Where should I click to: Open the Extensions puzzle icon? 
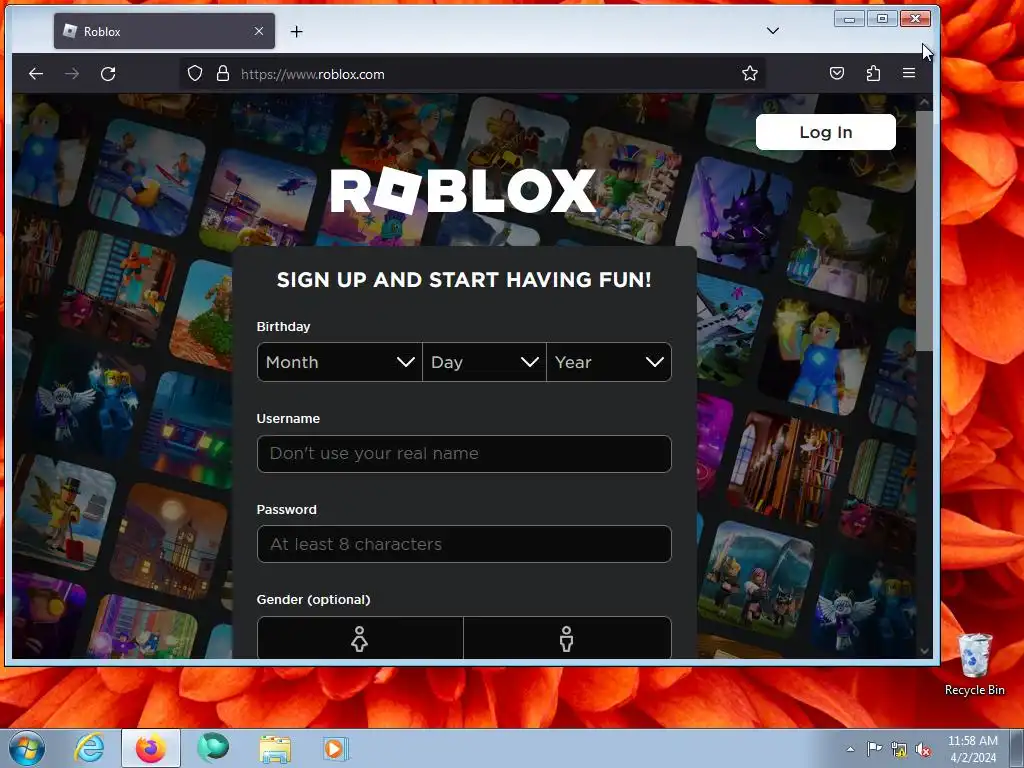[x=873, y=73]
